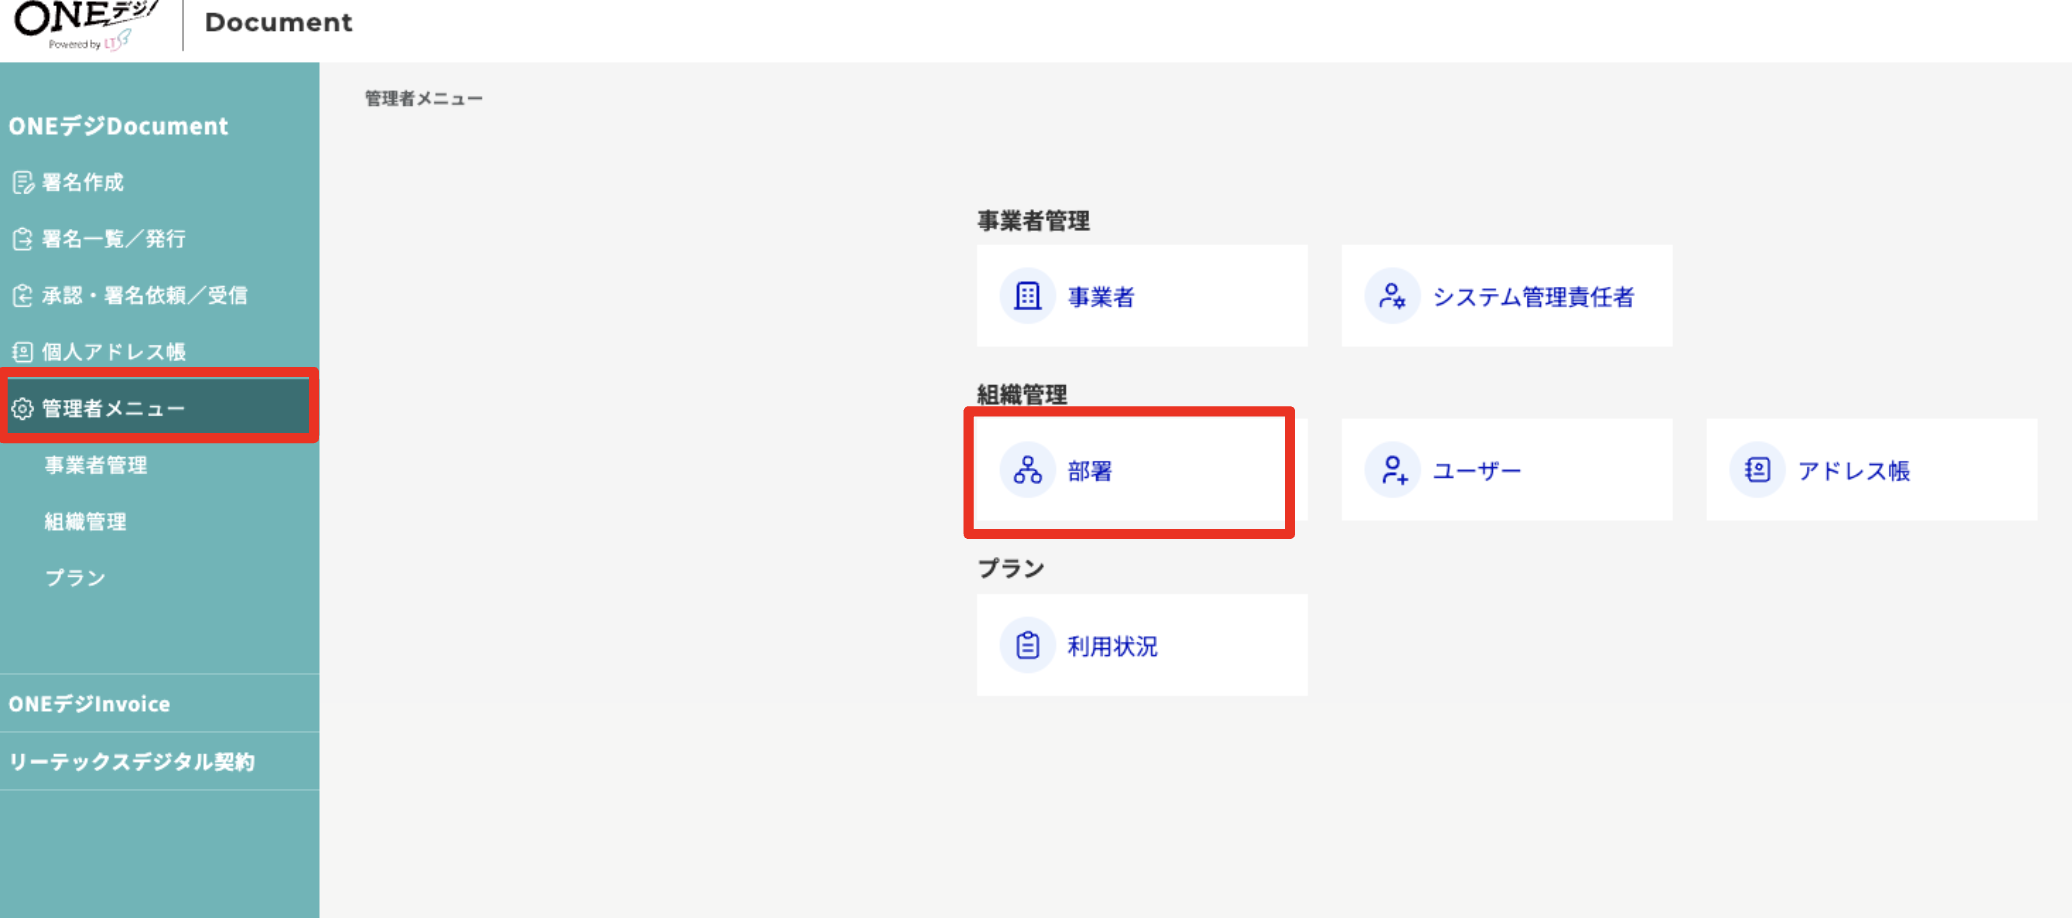Click the building icon on 事業者 card
Screen dimensions: 2072x918
1028,296
